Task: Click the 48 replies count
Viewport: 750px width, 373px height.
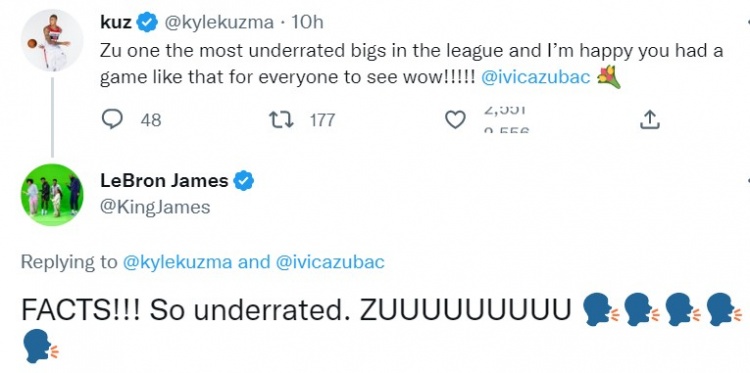Action: point(151,120)
